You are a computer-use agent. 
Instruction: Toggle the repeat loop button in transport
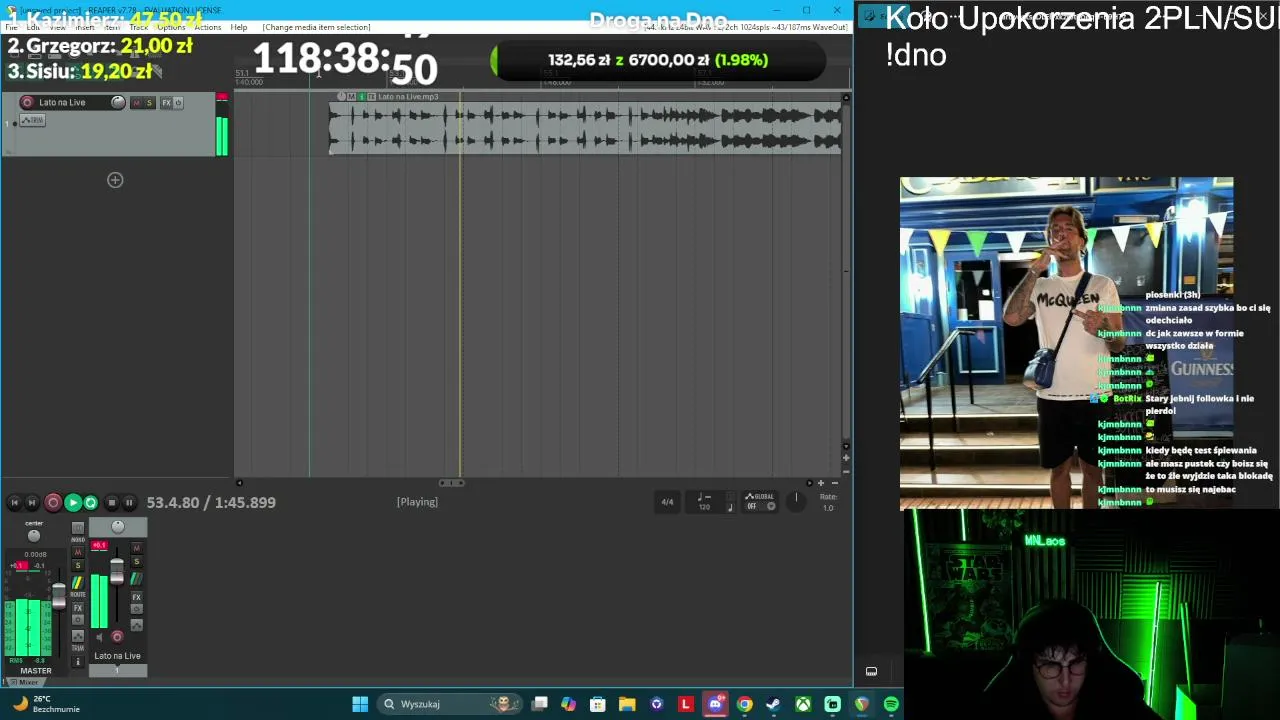coord(90,503)
